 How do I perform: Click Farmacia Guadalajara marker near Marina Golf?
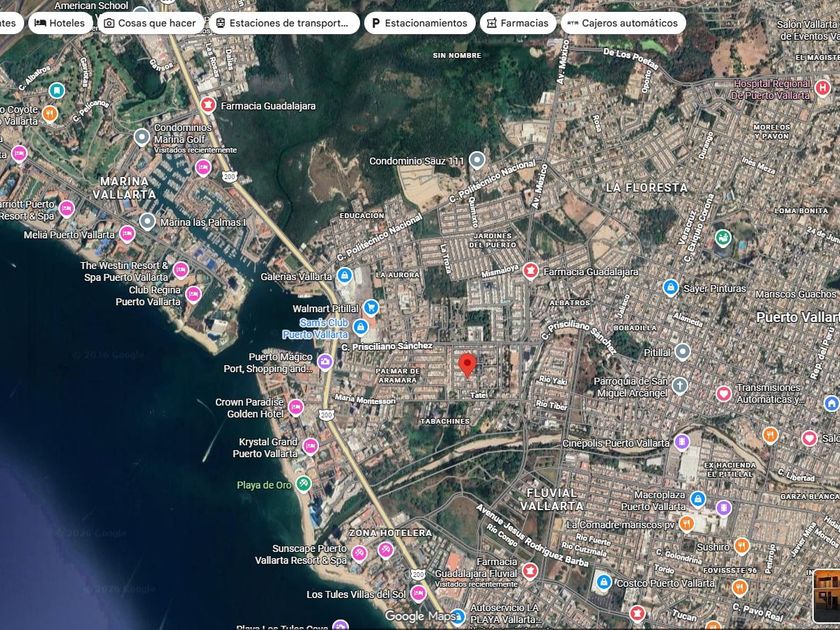point(208,104)
